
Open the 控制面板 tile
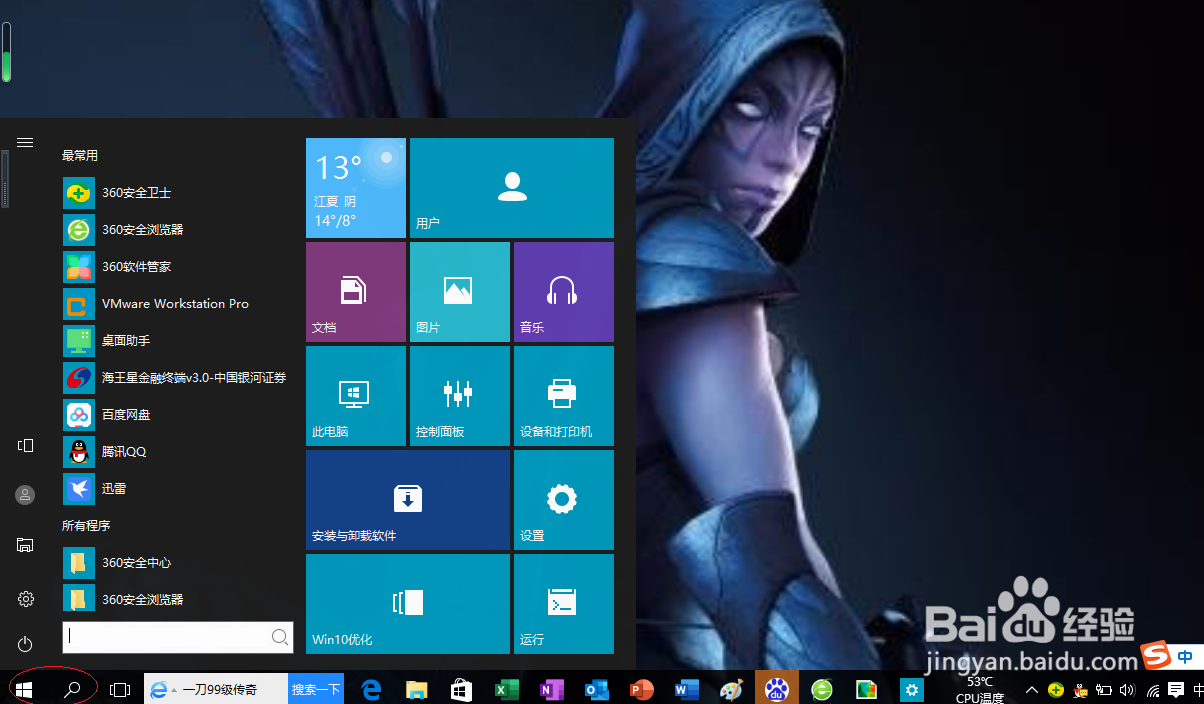coord(460,396)
